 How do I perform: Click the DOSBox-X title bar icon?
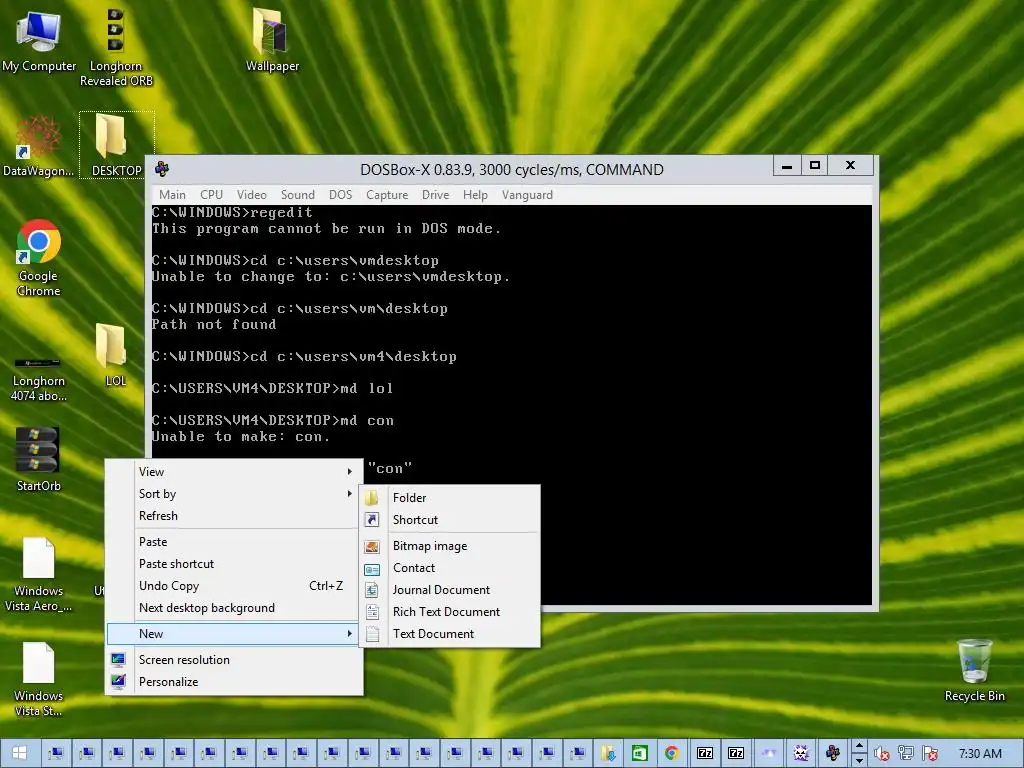[x=162, y=169]
